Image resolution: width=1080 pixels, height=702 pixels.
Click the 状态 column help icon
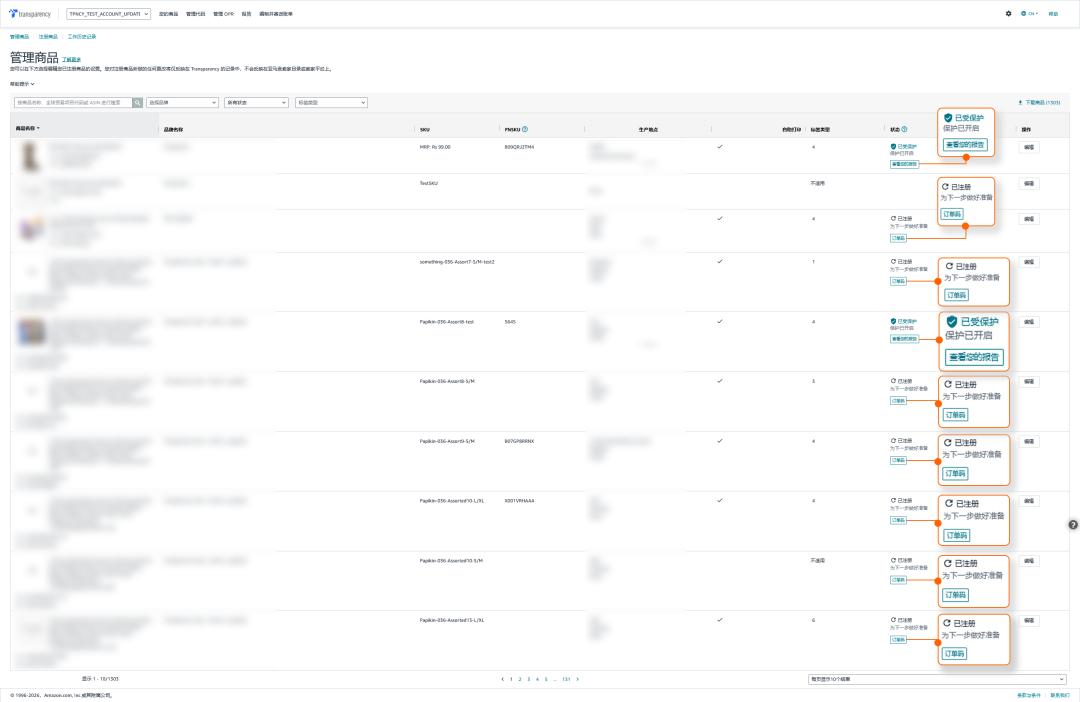coord(904,129)
